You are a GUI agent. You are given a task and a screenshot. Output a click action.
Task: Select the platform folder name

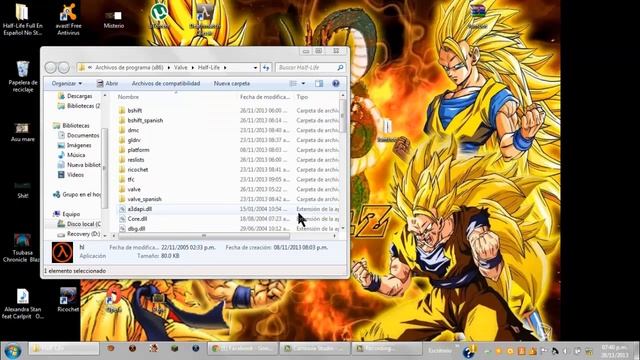click(138, 150)
